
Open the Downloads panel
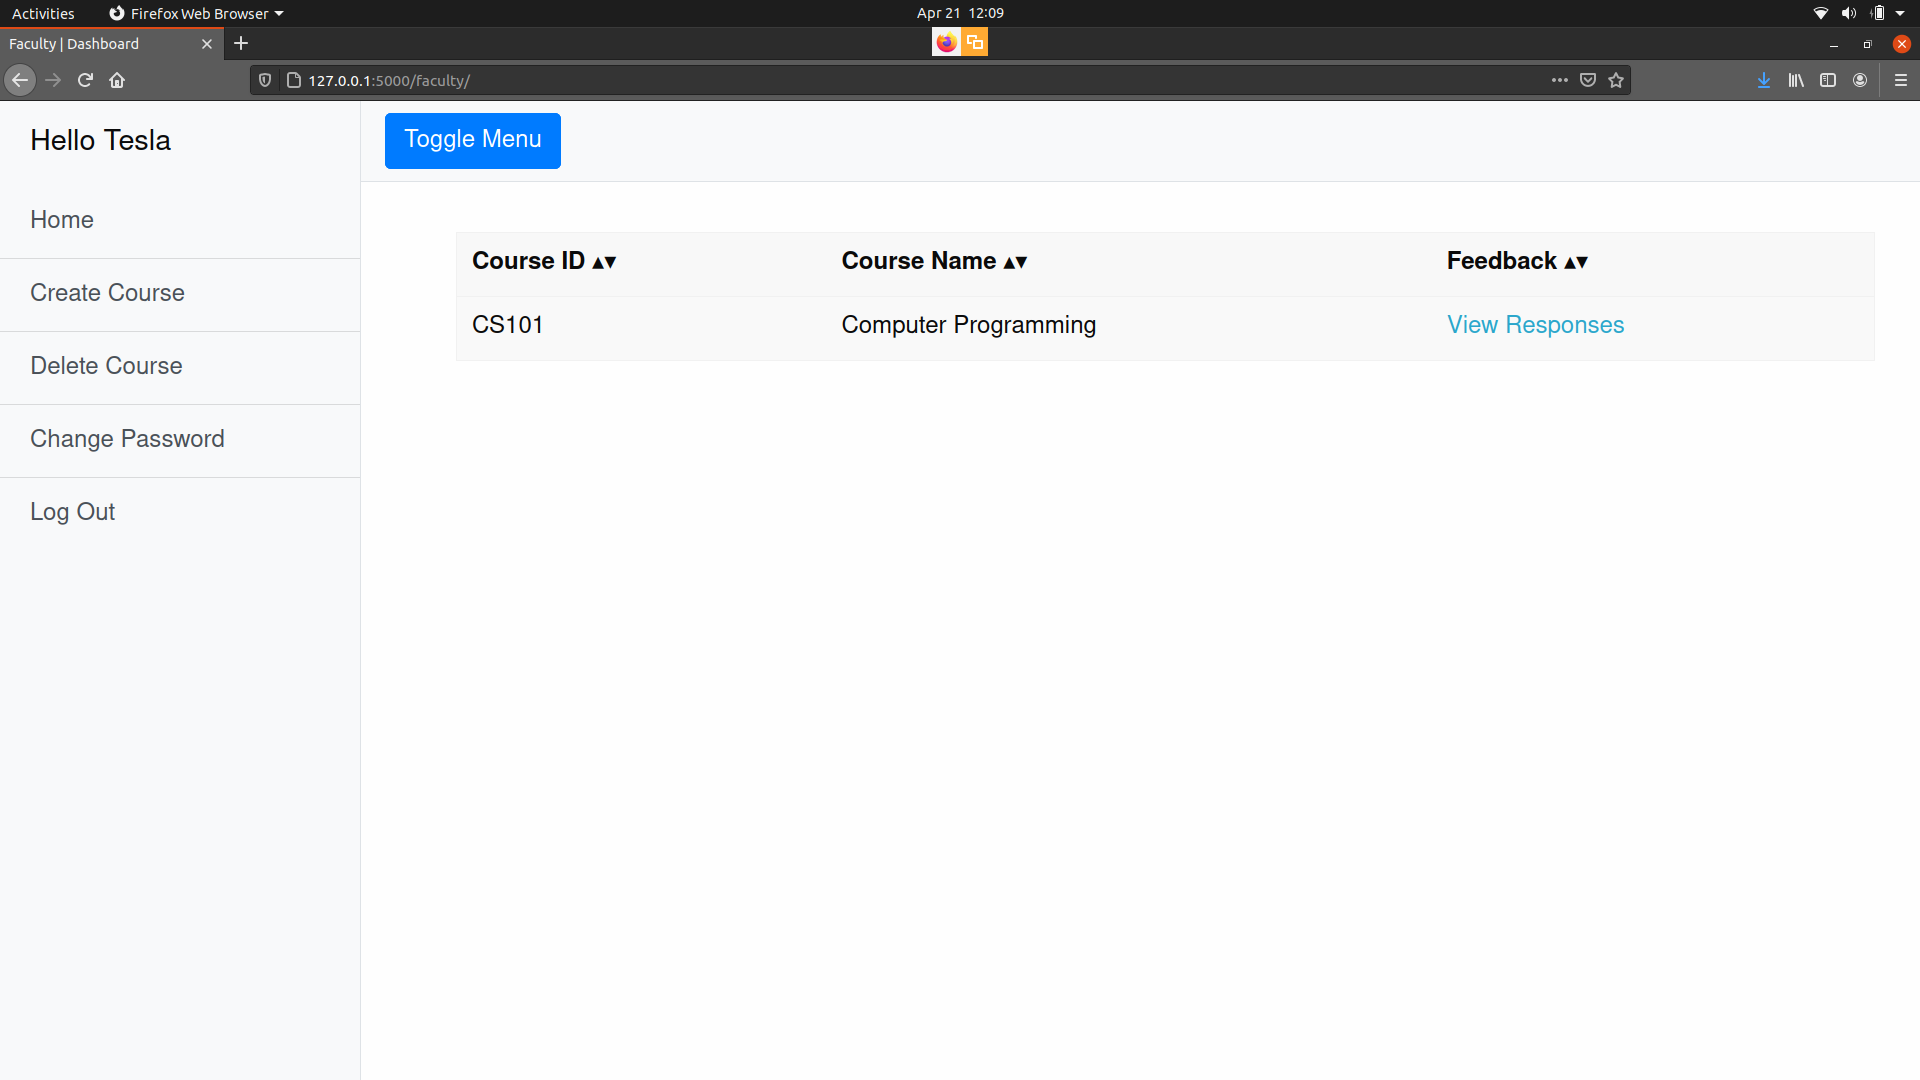(x=1763, y=80)
